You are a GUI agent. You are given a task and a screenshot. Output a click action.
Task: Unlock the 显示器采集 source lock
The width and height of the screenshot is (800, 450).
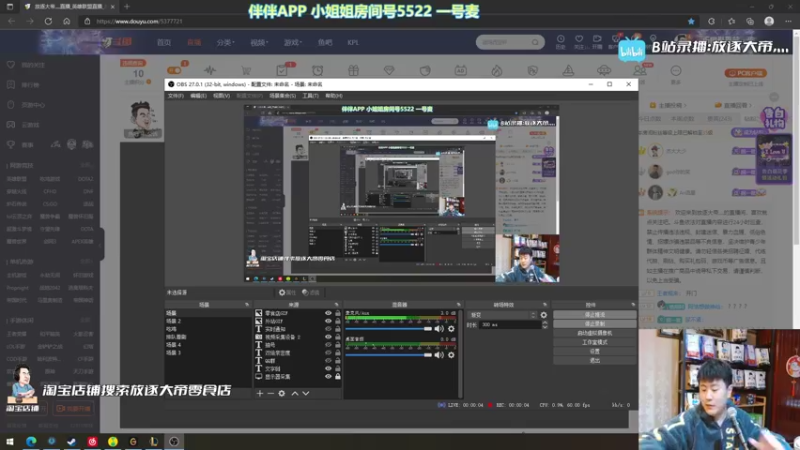(338, 377)
